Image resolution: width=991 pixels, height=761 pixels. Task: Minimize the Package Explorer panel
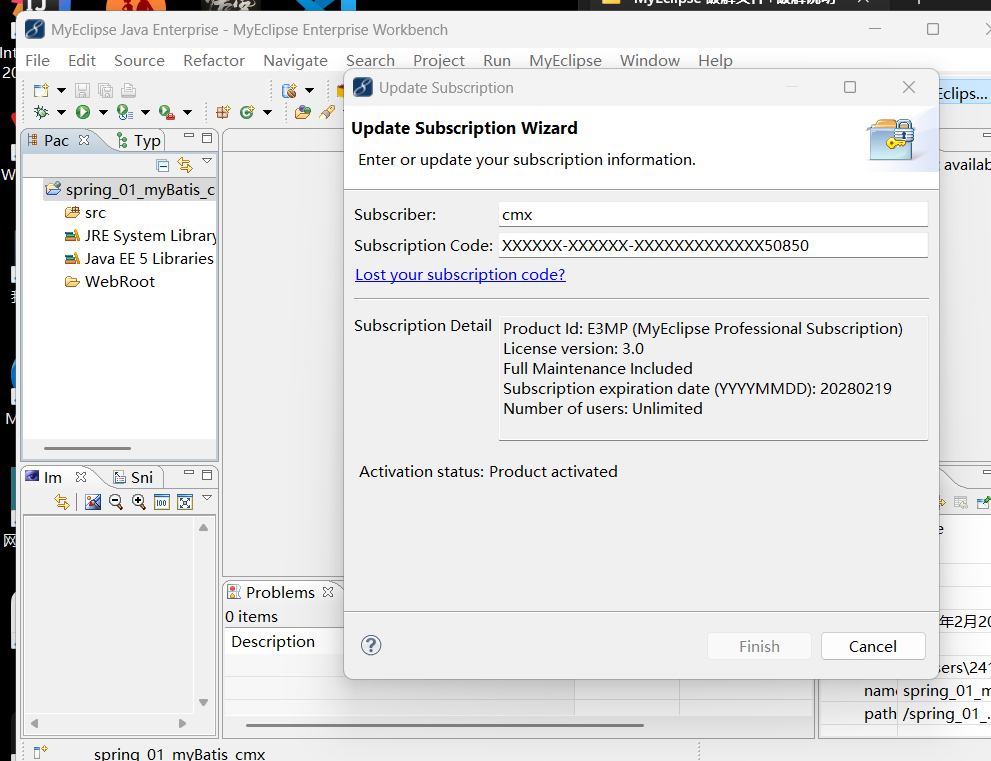pos(189,135)
